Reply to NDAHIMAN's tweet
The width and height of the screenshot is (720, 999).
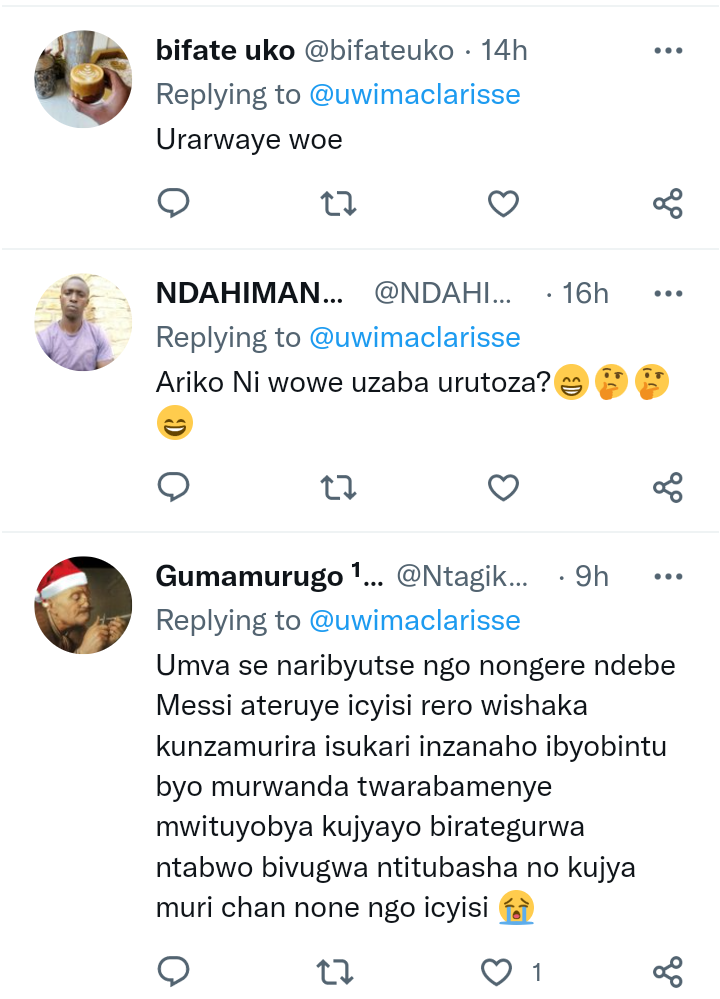[174, 487]
